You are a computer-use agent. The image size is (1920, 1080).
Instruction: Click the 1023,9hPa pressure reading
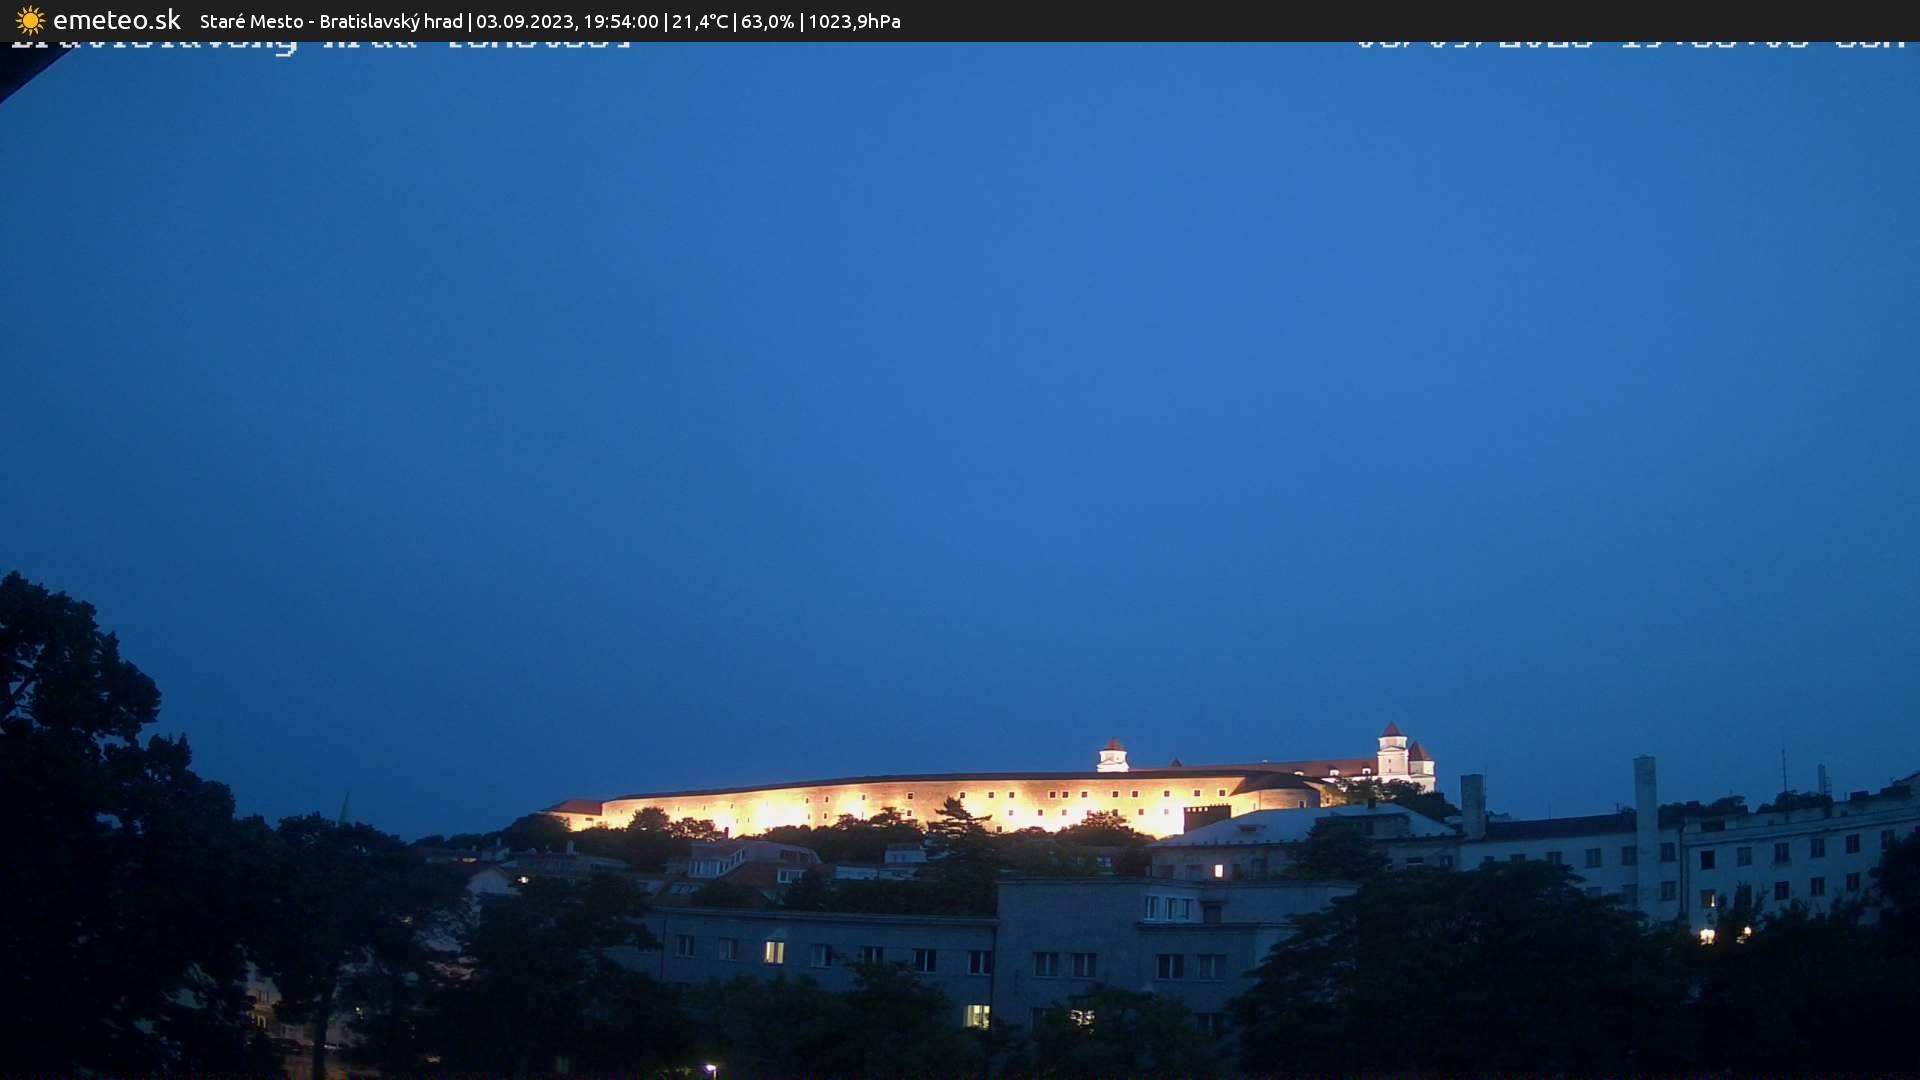point(854,21)
